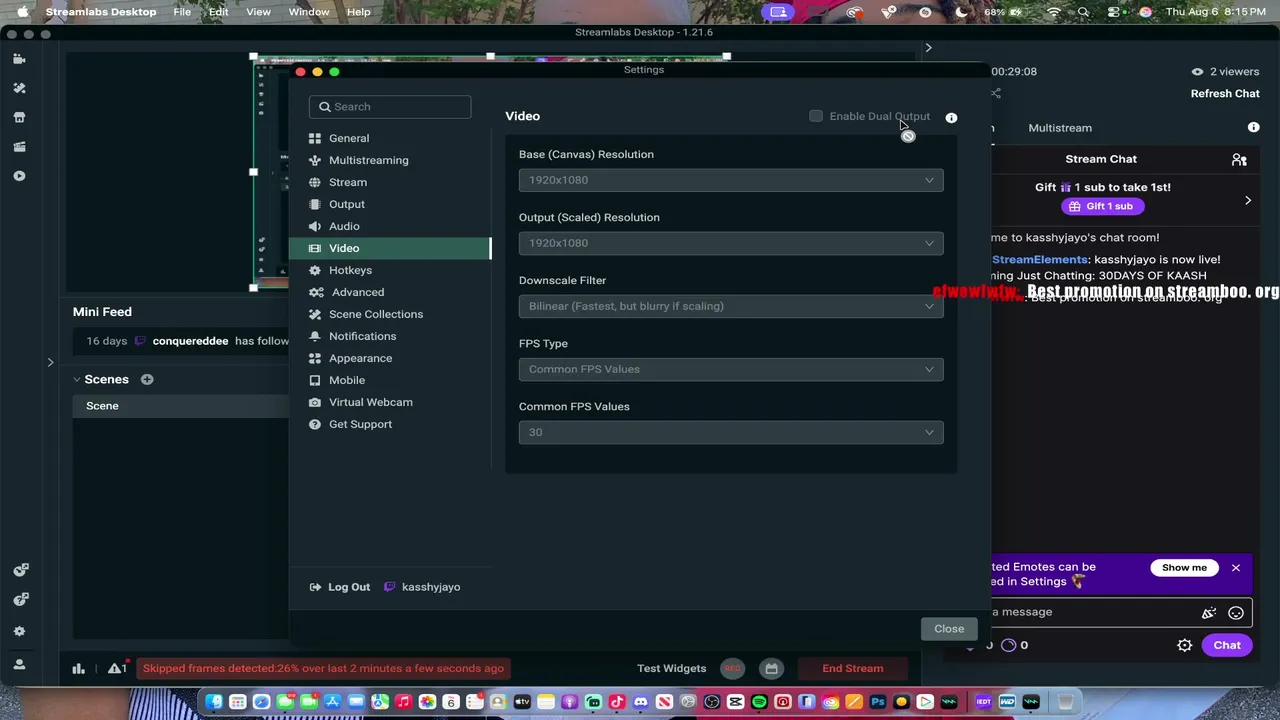Image resolution: width=1280 pixels, height=720 pixels.
Task: Open Control Center in menu bar
Action: pos(1114,12)
